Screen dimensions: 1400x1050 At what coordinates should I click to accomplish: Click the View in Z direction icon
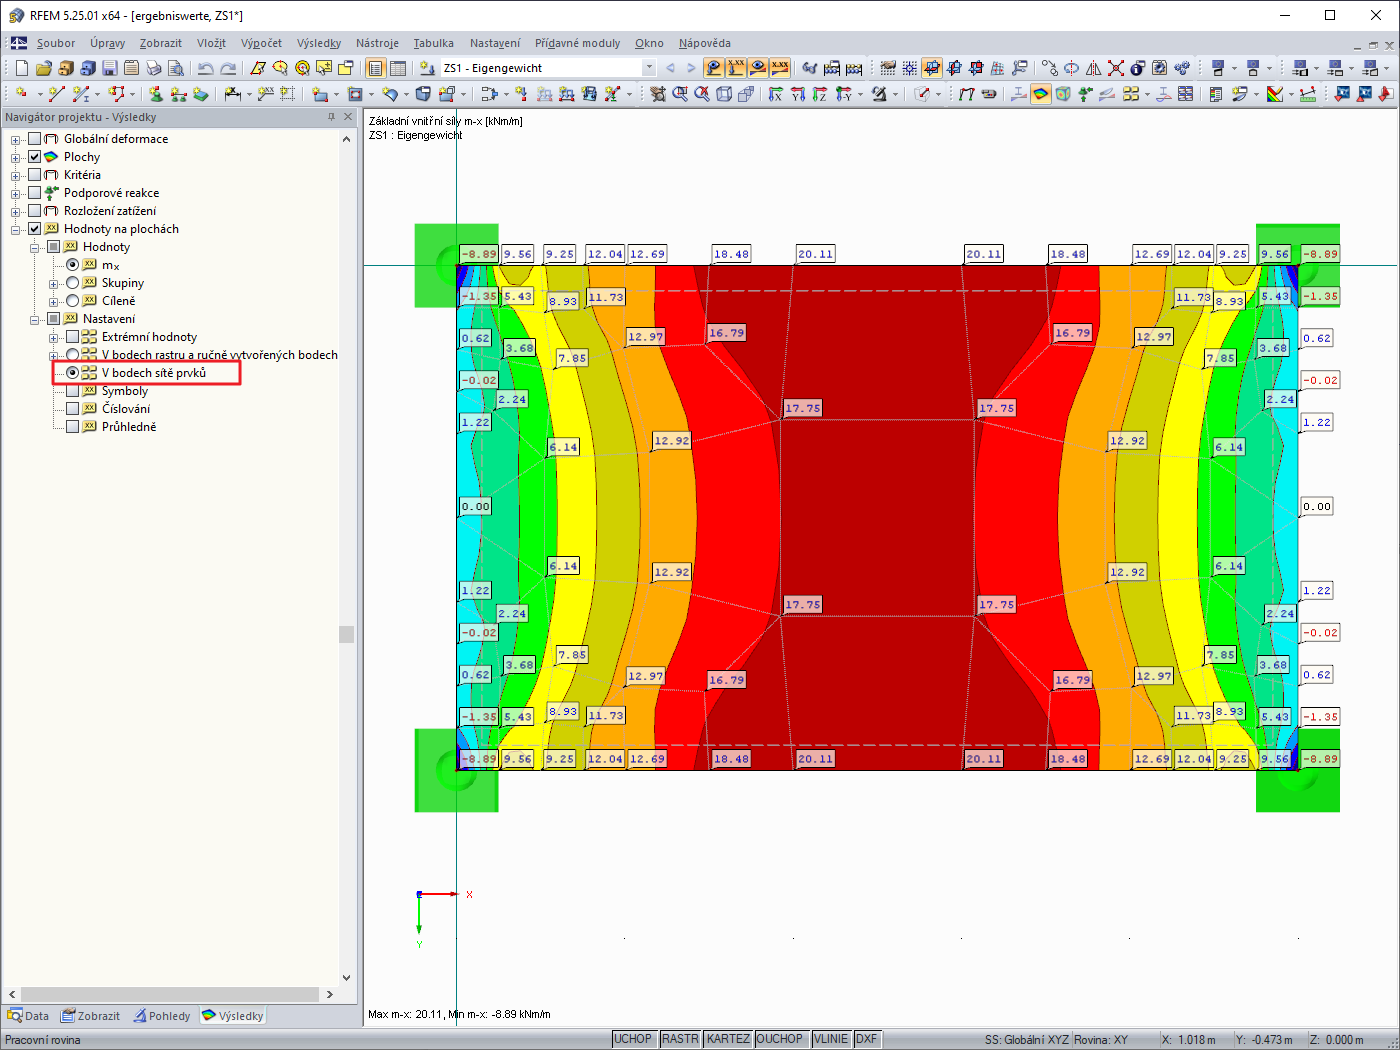tap(820, 94)
